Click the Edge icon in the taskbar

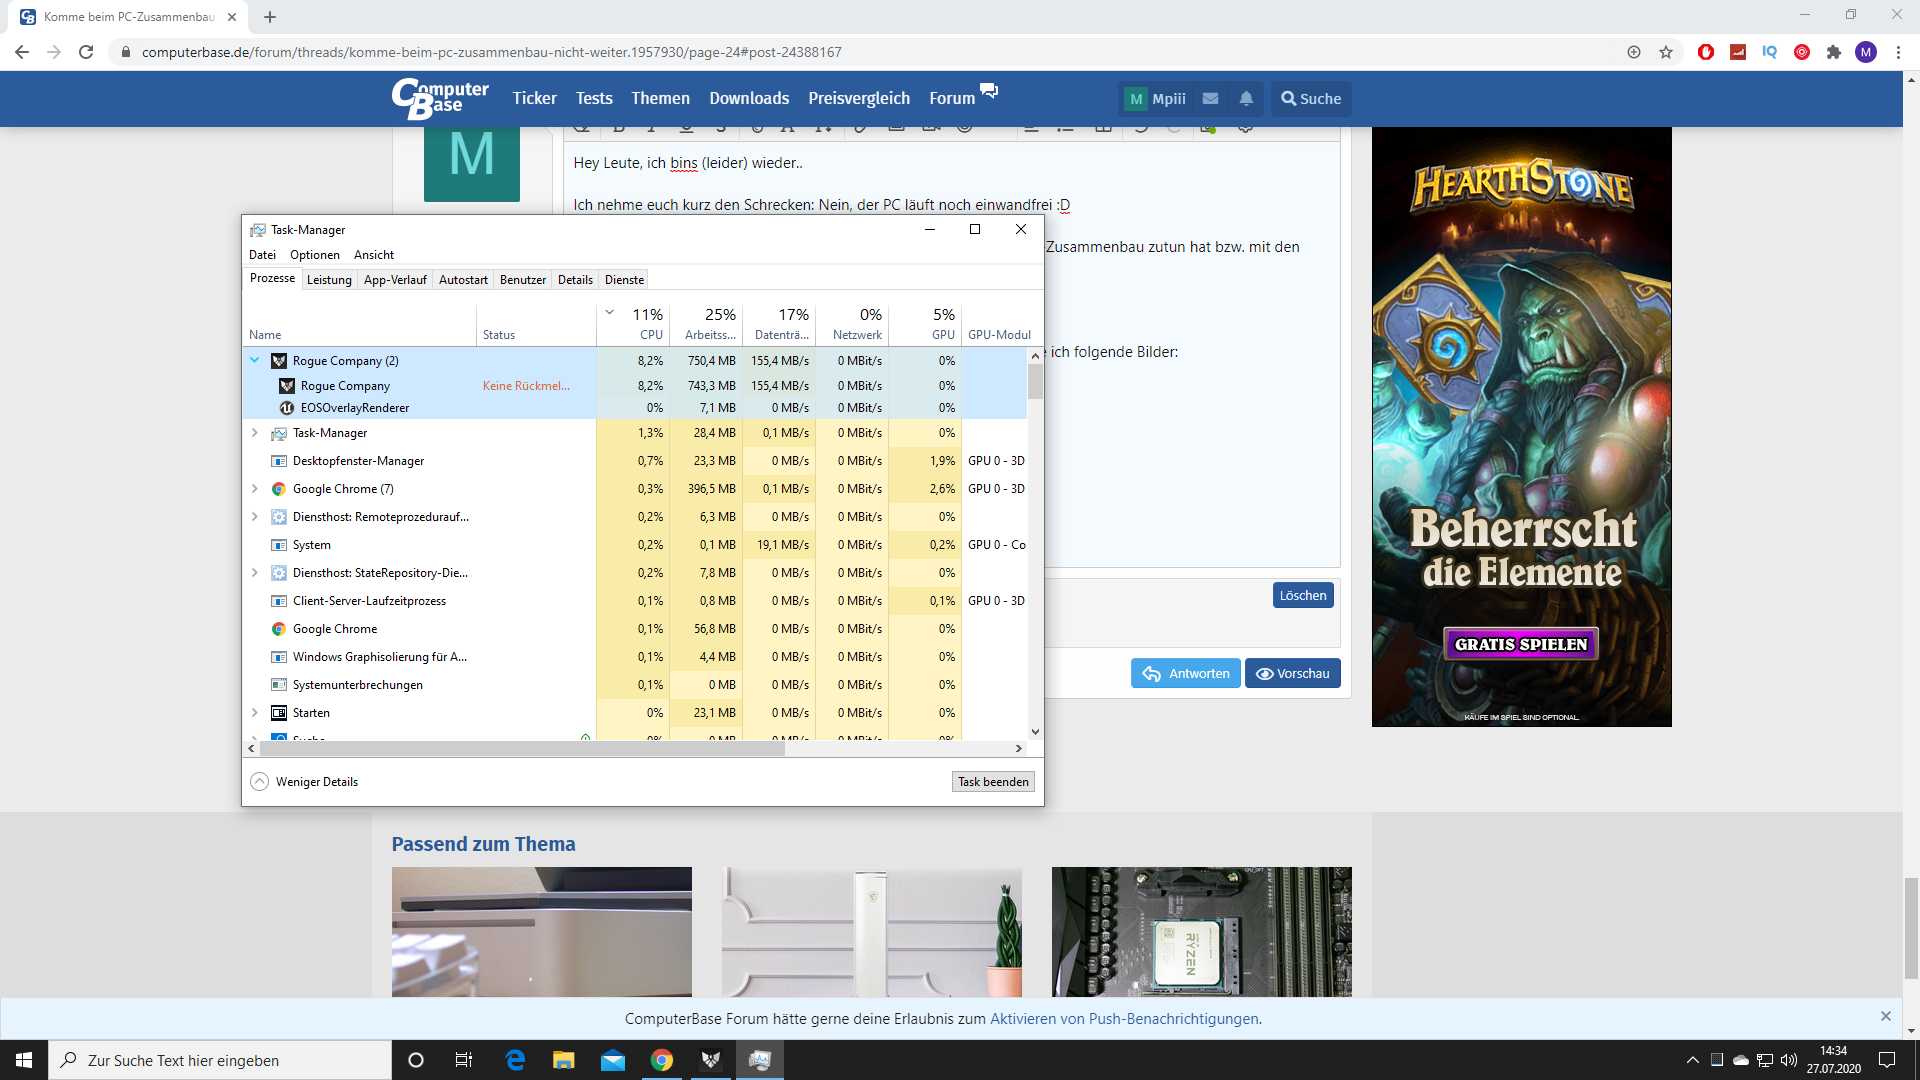click(x=515, y=1060)
